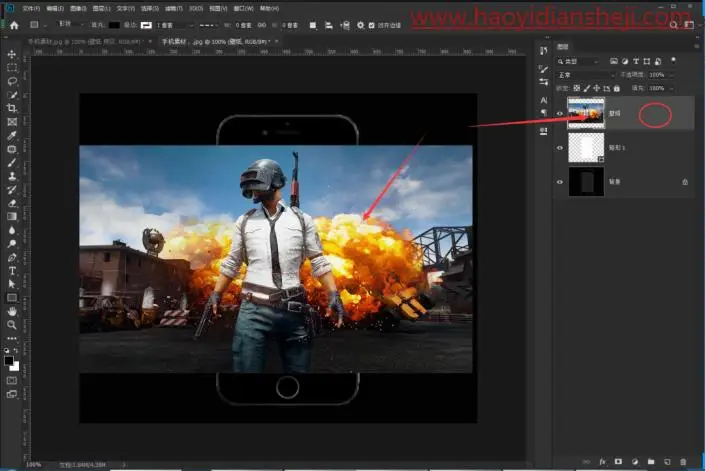Add a layer mask
This screenshot has width=705, height=471.
coord(618,462)
